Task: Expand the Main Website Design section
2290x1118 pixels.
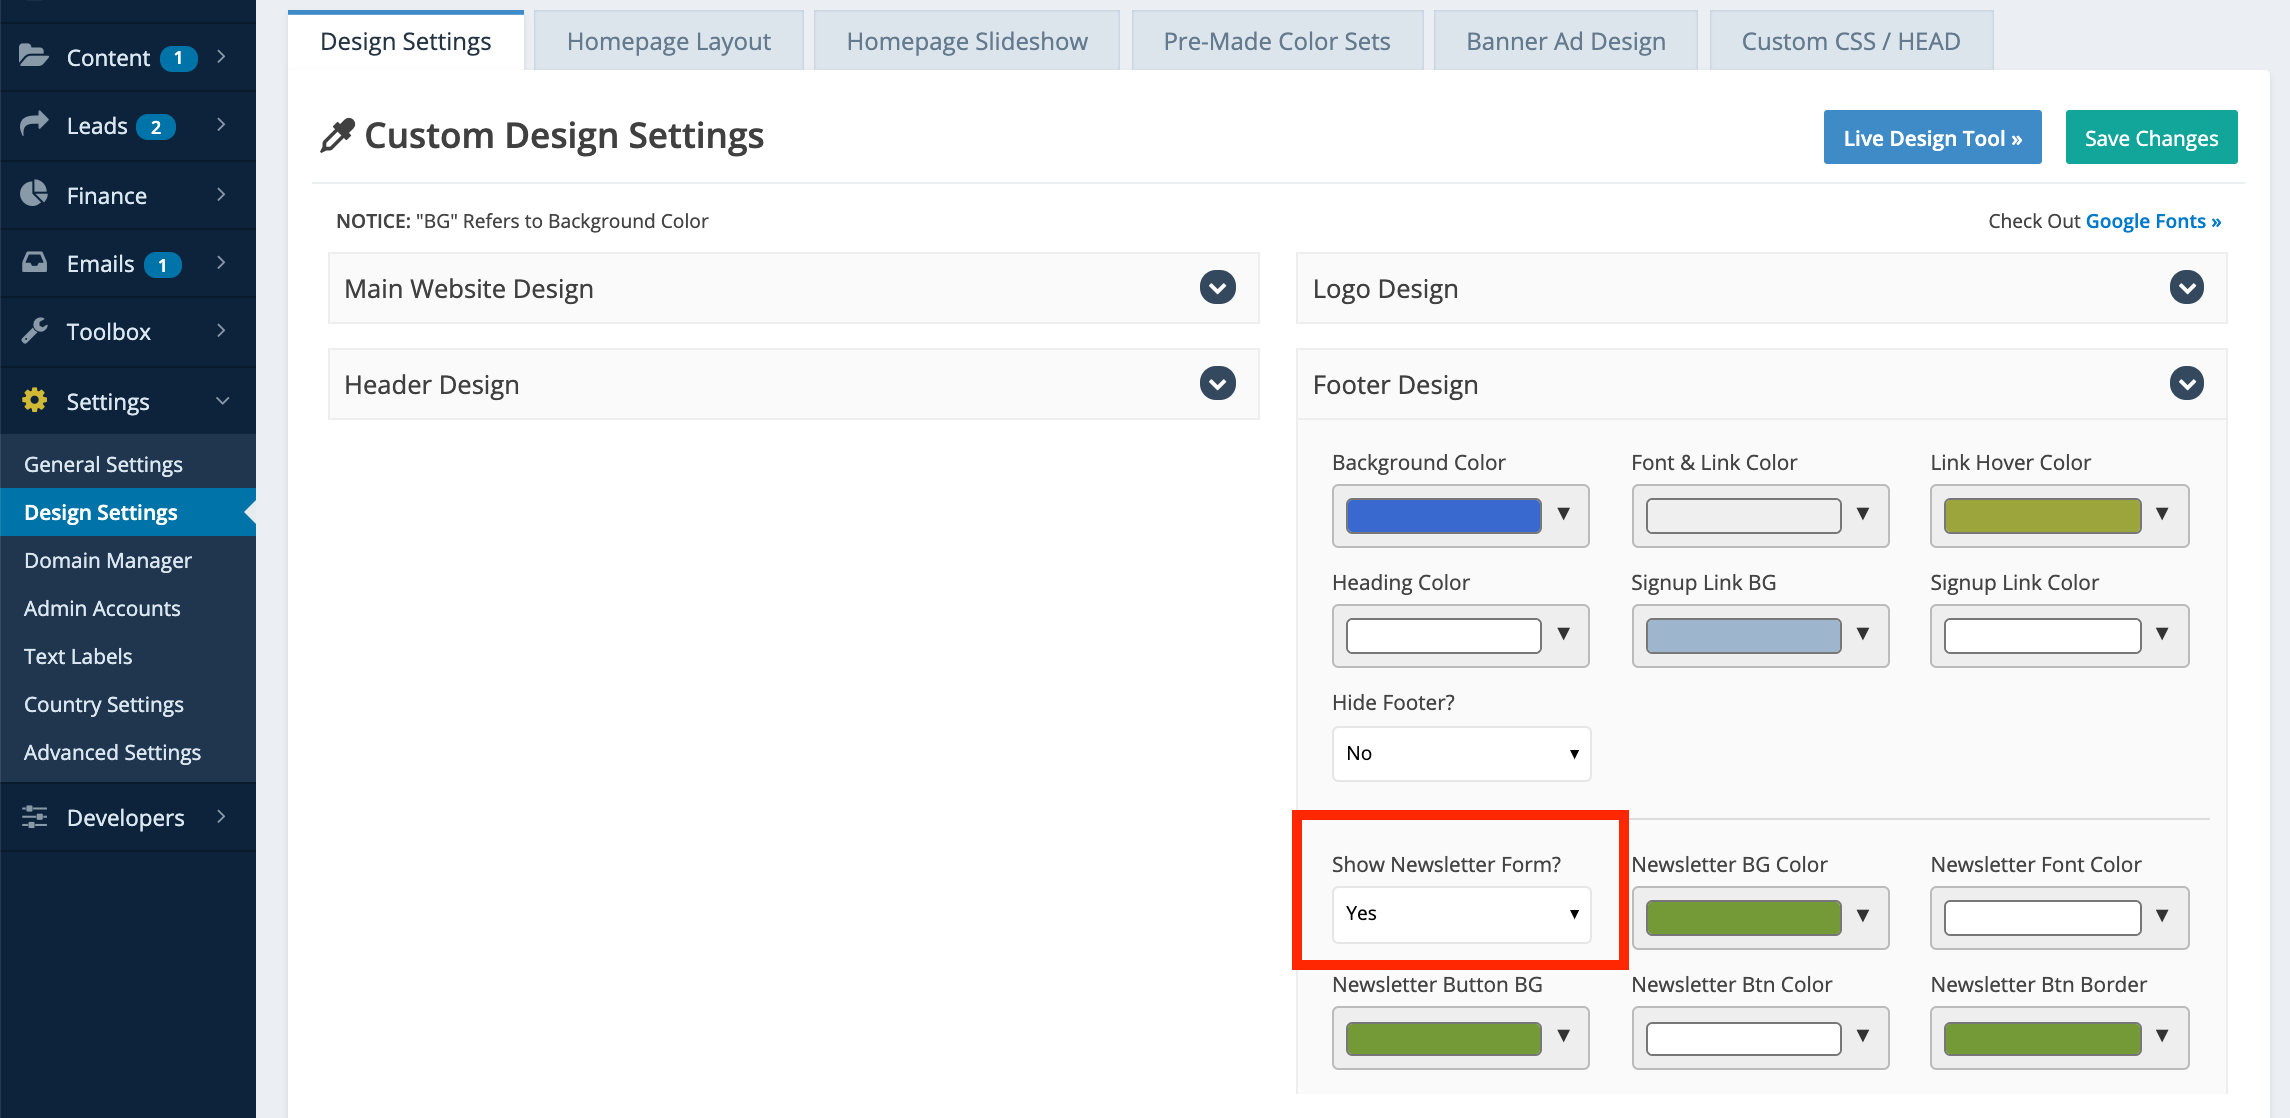Action: pyautogui.click(x=1217, y=288)
